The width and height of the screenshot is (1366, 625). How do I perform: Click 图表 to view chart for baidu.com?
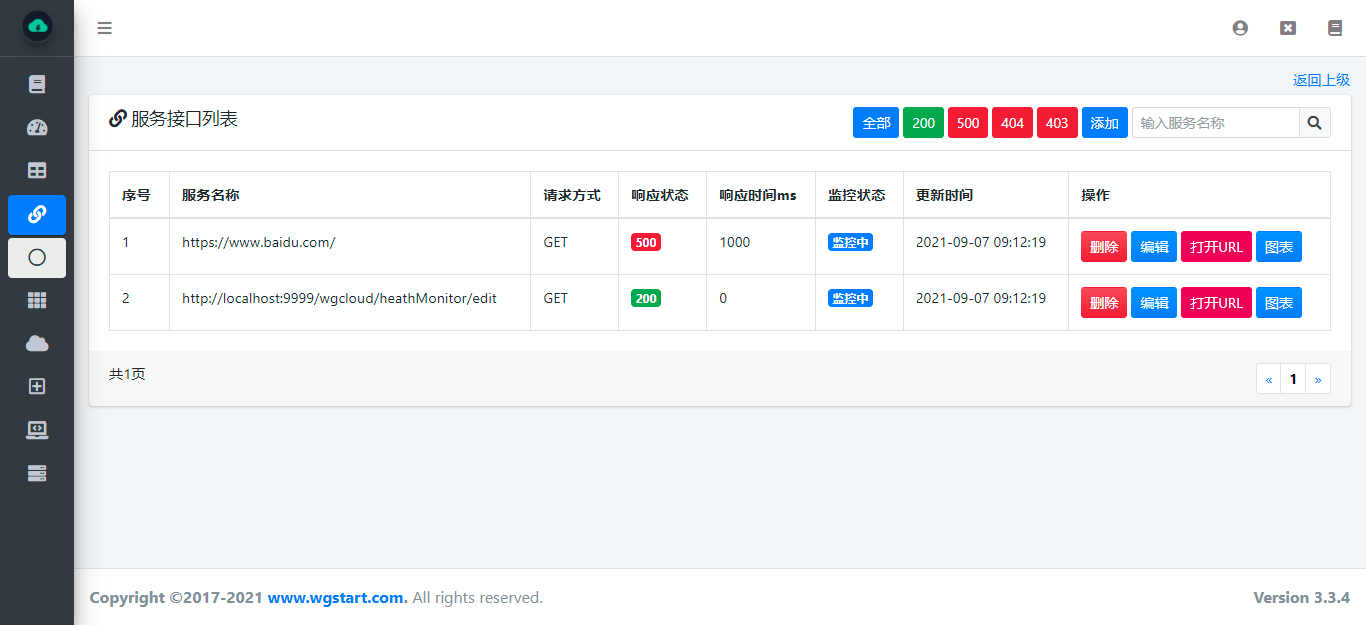click(1279, 246)
